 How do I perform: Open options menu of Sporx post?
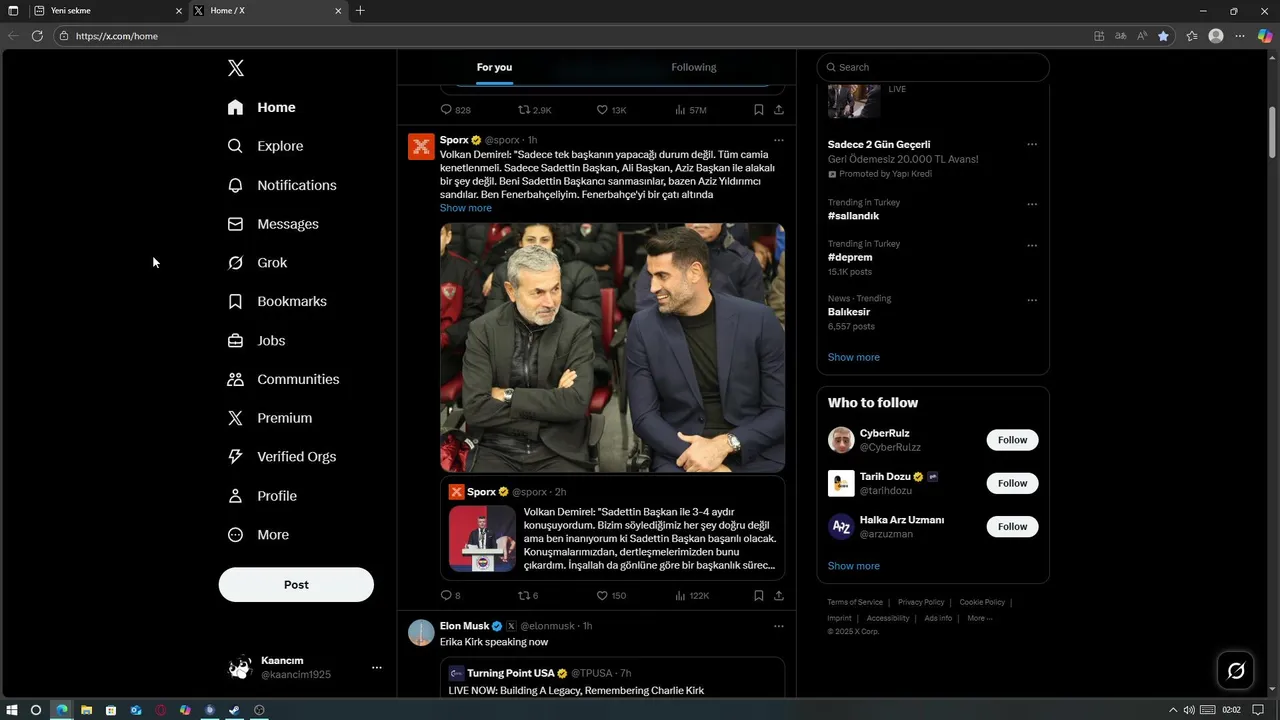(x=779, y=140)
